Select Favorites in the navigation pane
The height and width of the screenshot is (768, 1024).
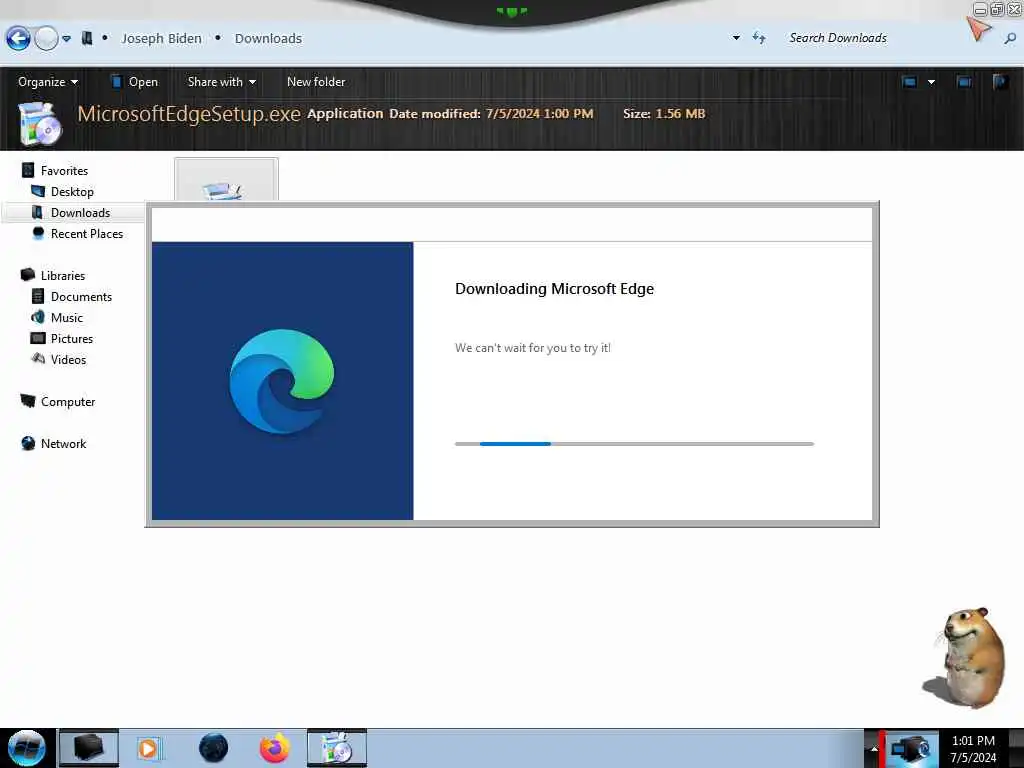tap(64, 170)
